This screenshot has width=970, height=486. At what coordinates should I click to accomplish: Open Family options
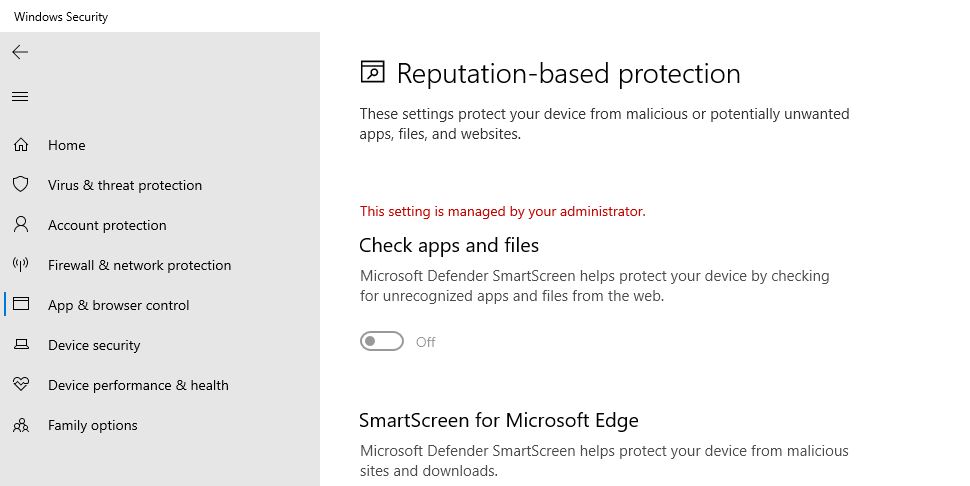click(x=93, y=425)
